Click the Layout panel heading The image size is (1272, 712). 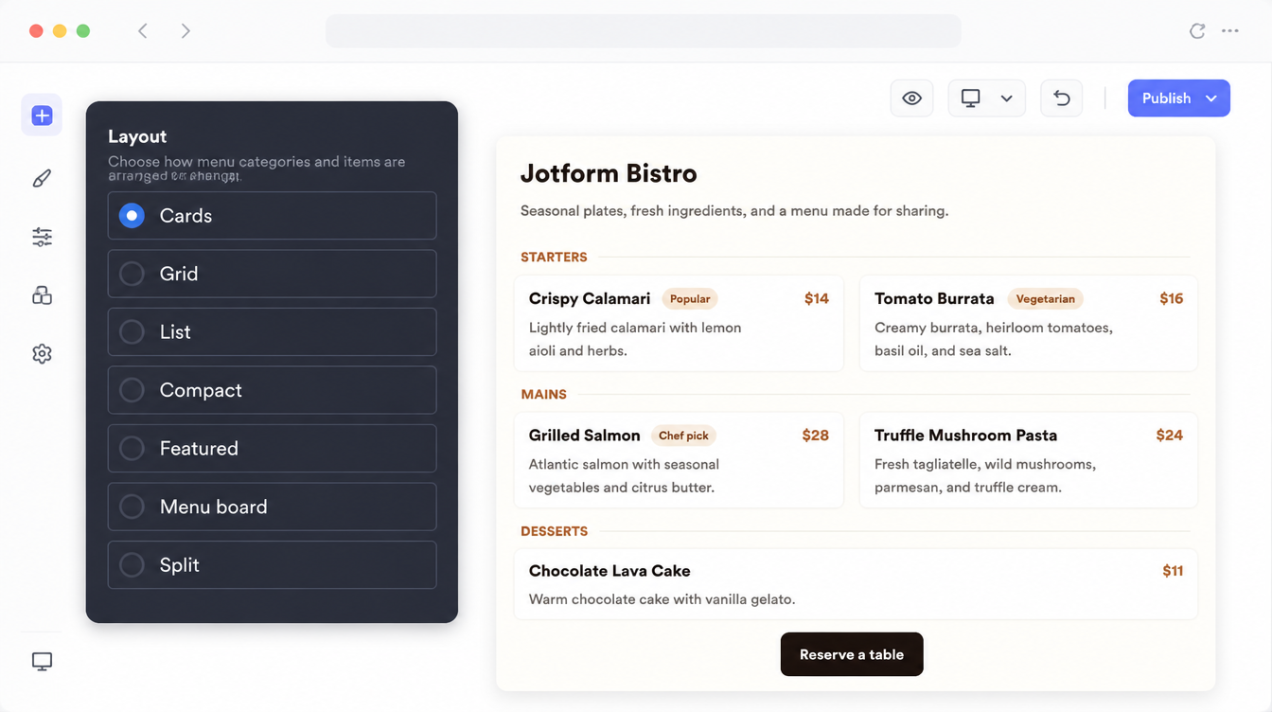pyautogui.click(x=137, y=136)
